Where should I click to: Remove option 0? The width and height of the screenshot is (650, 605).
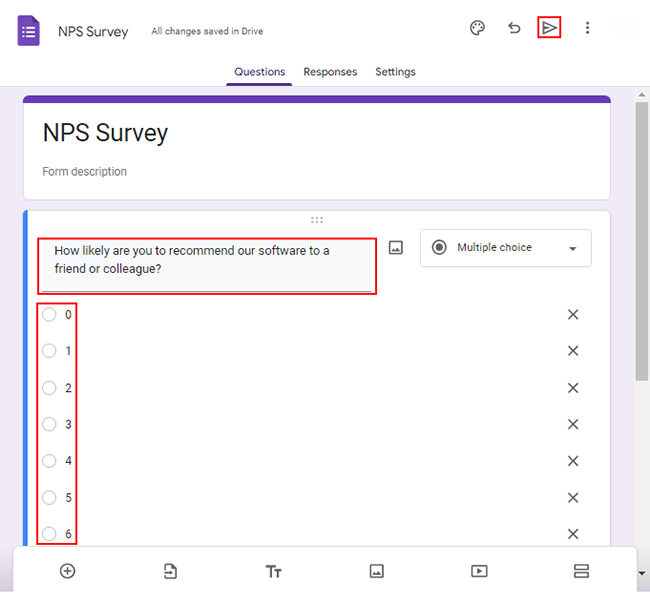573,315
